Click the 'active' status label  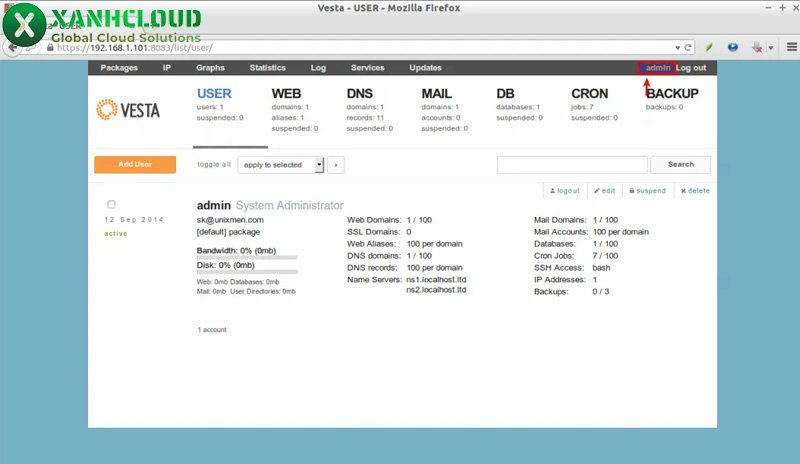[116, 233]
